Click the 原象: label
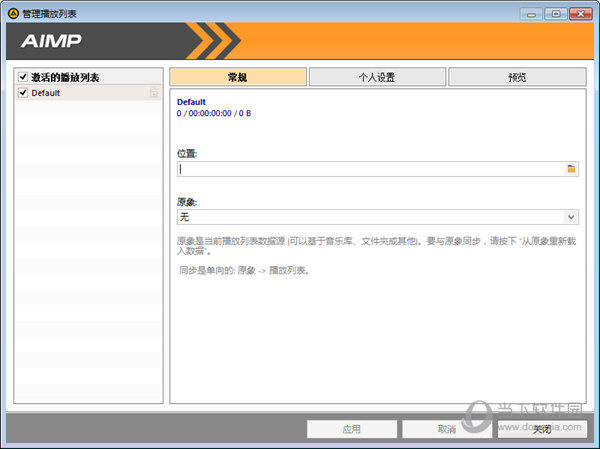 tap(187, 202)
